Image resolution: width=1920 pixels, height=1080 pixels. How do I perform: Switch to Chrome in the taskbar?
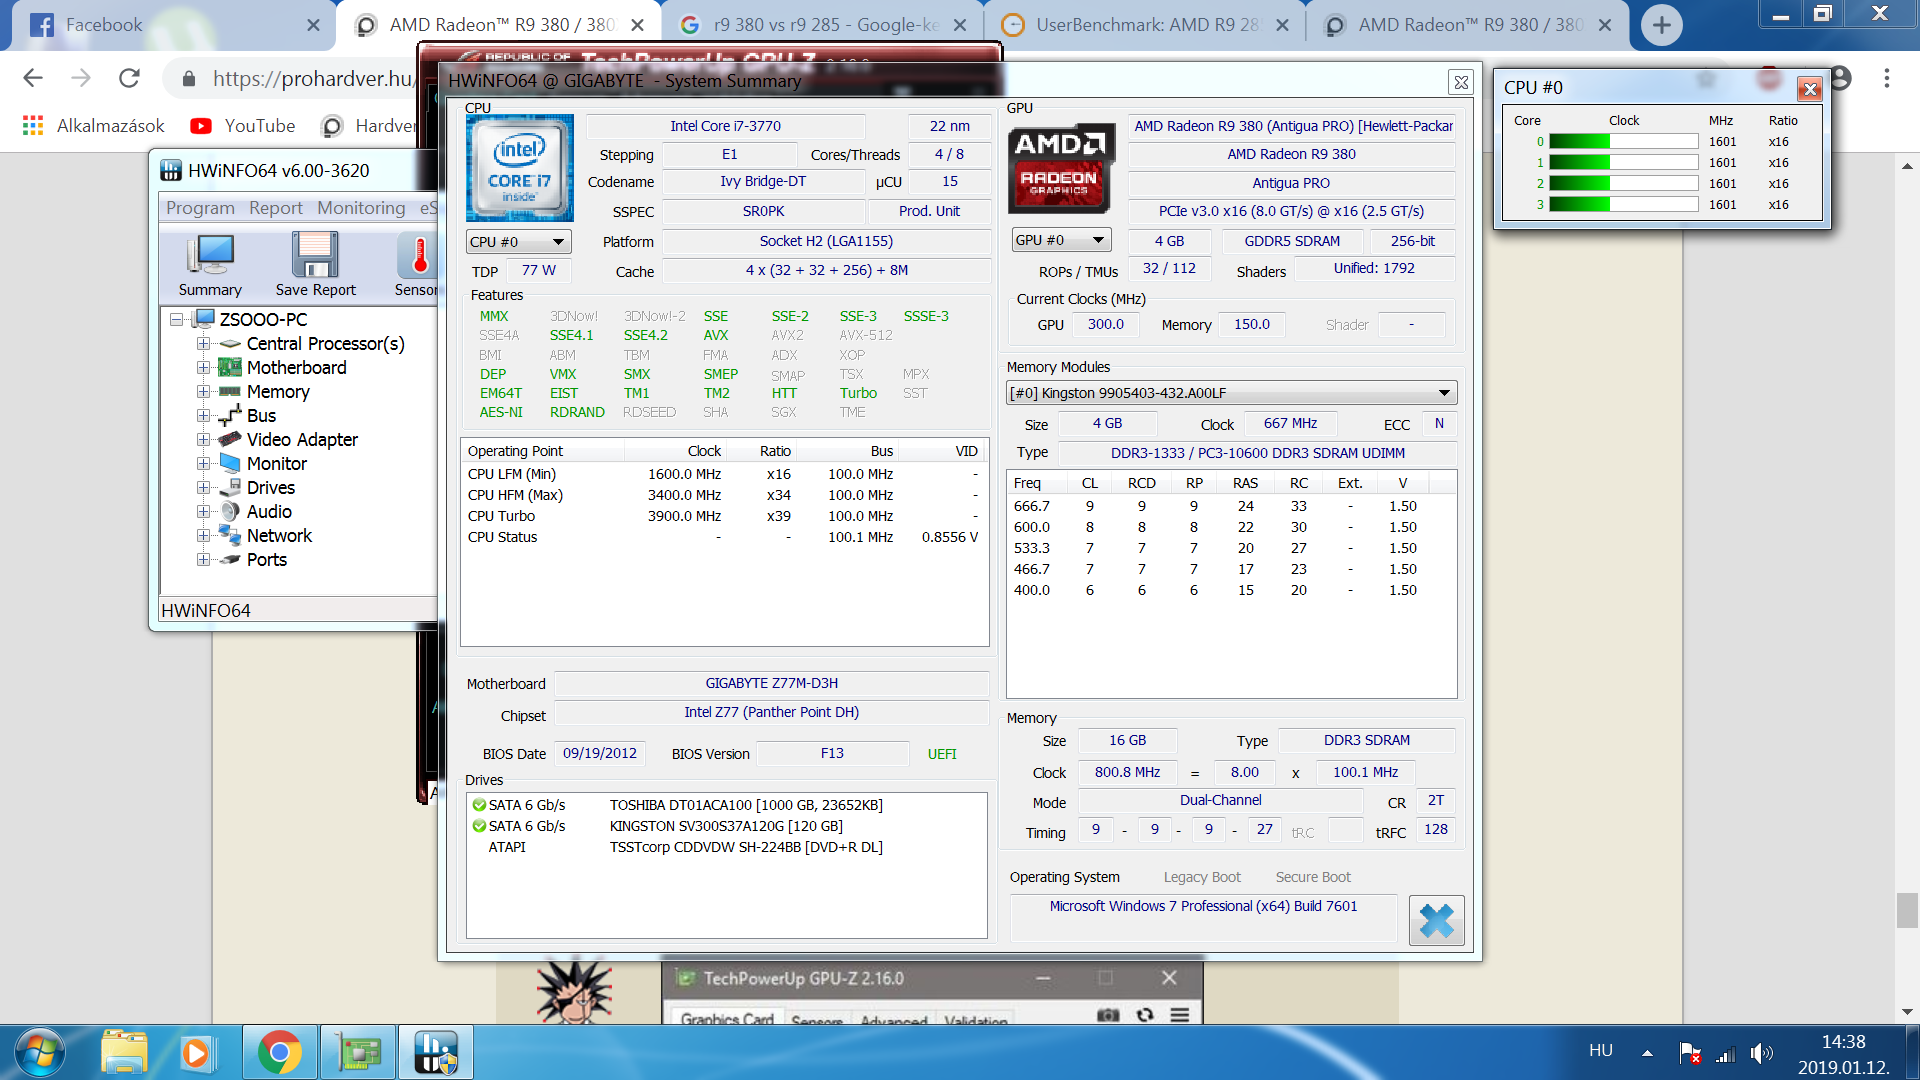tap(279, 1053)
